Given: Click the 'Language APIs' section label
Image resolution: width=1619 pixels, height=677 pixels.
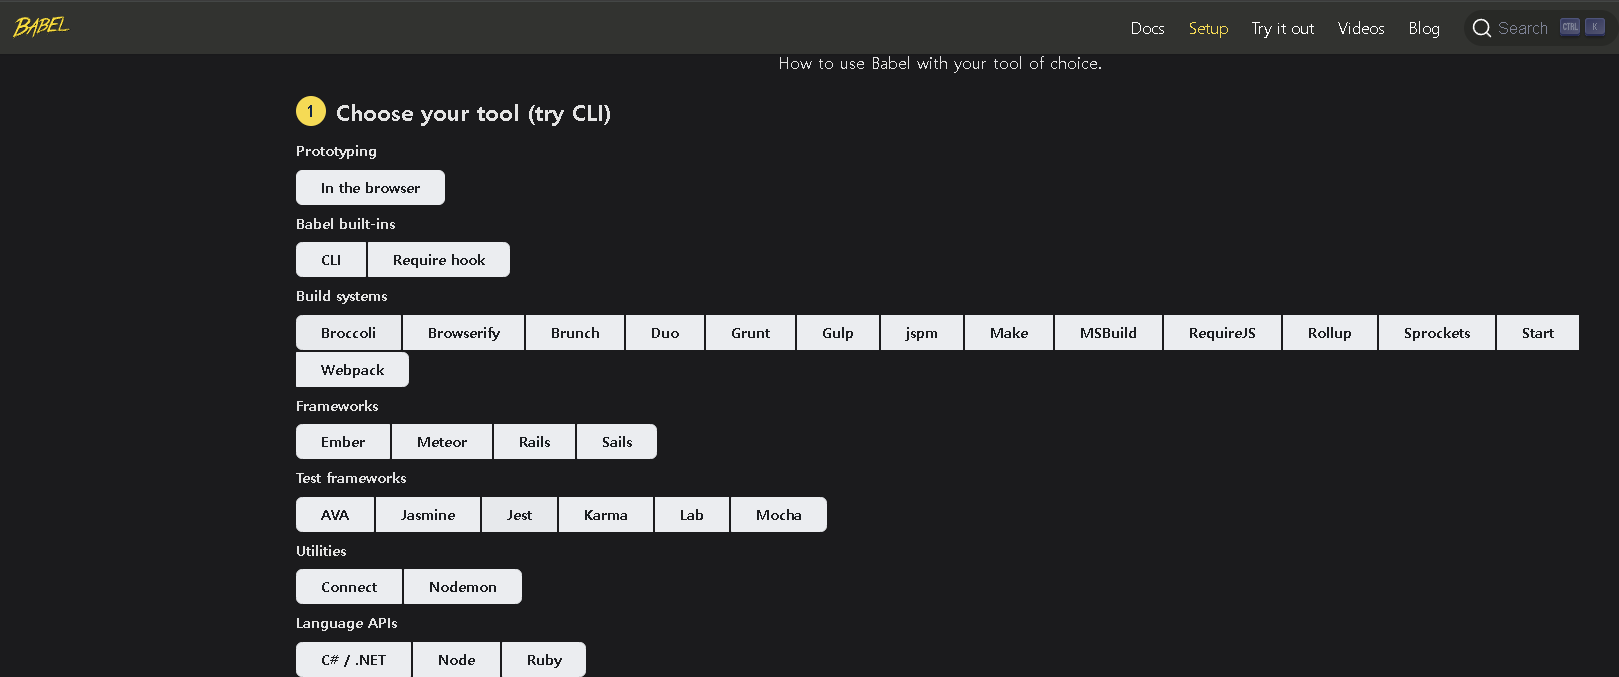Looking at the screenshot, I should [346, 623].
